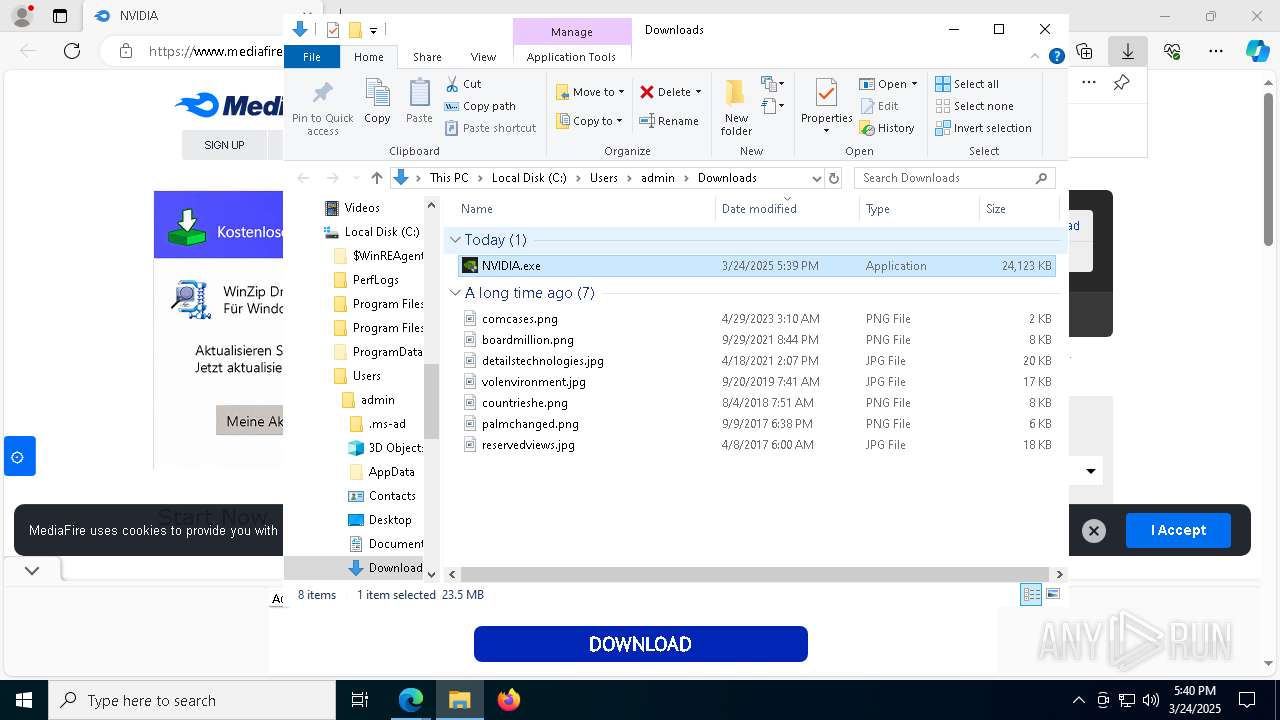Open Properties of the selected file
This screenshot has height=720, width=1280.
[x=826, y=107]
